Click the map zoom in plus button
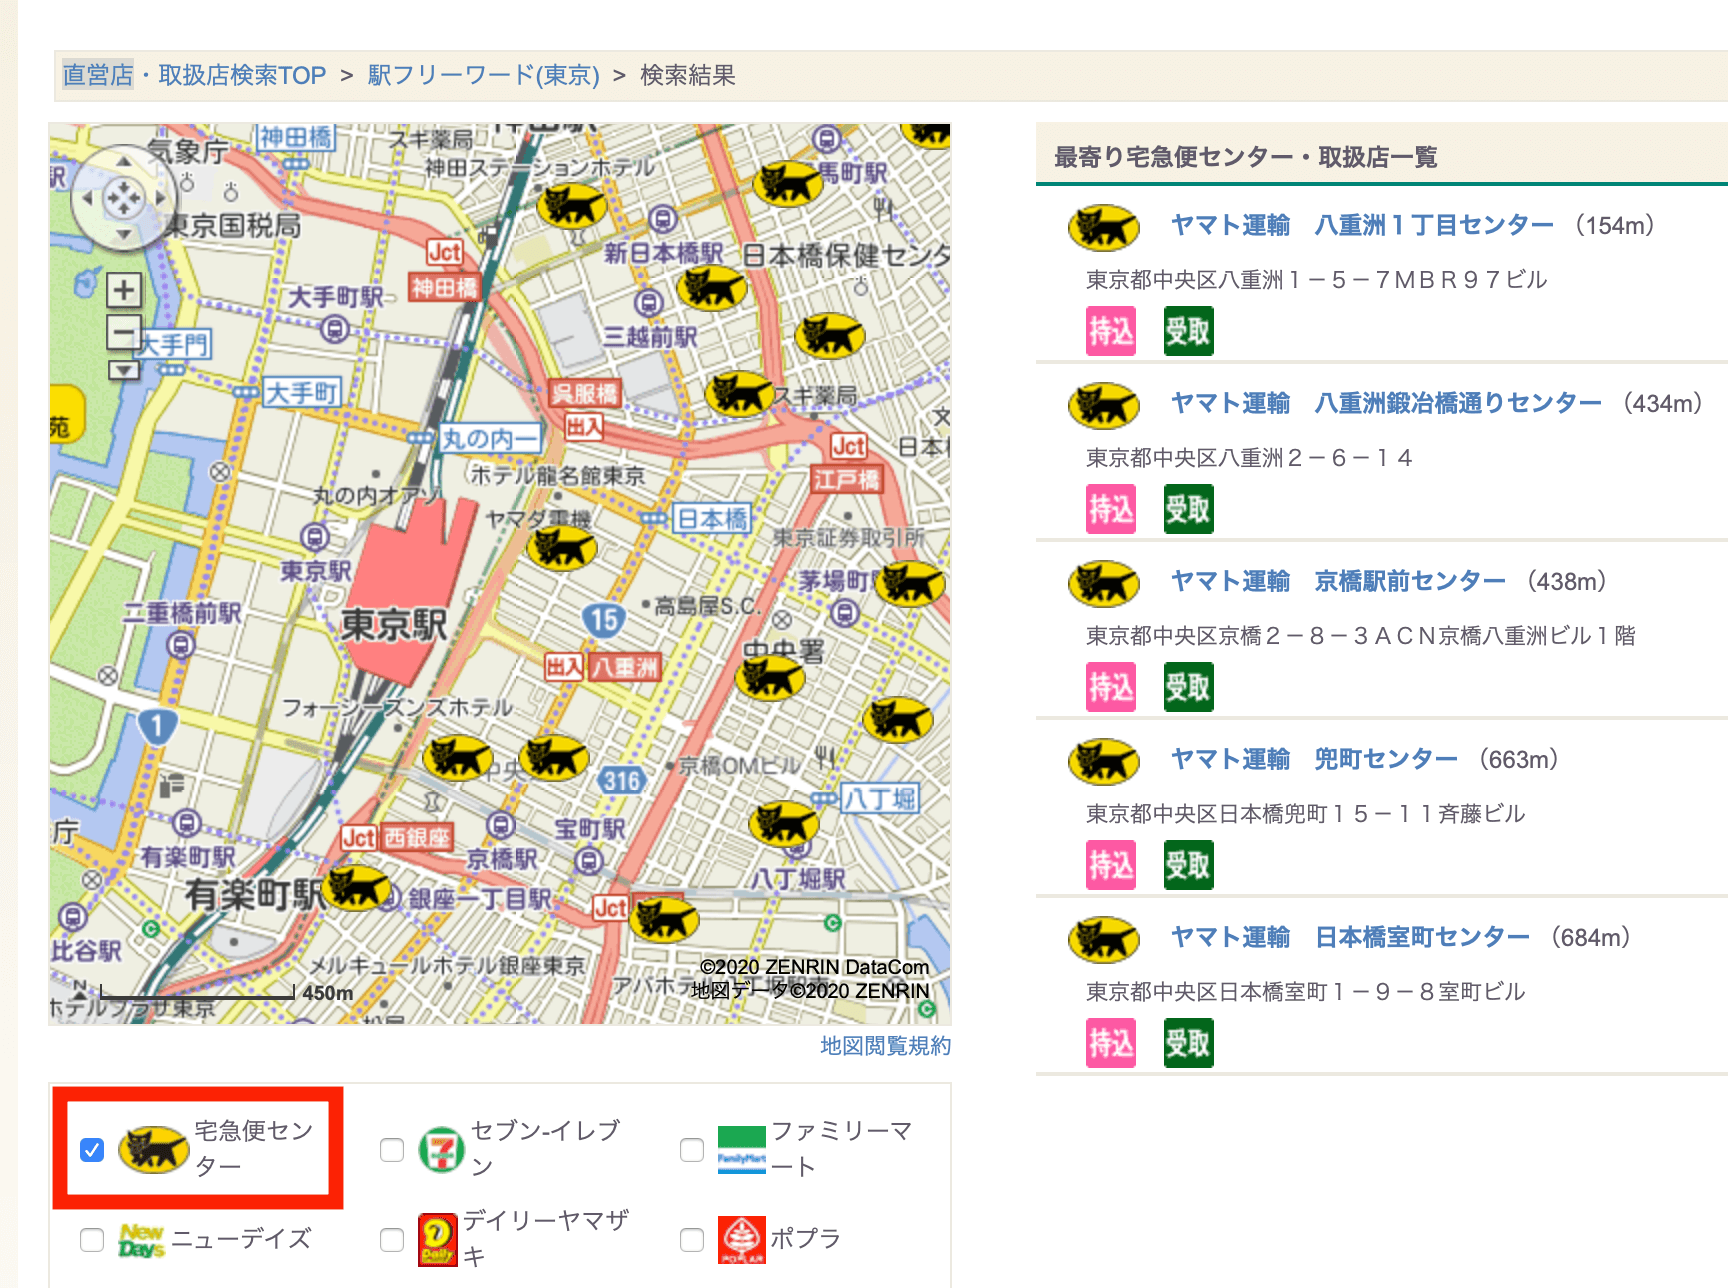Screen dimensions: 1728x1288 (124, 291)
